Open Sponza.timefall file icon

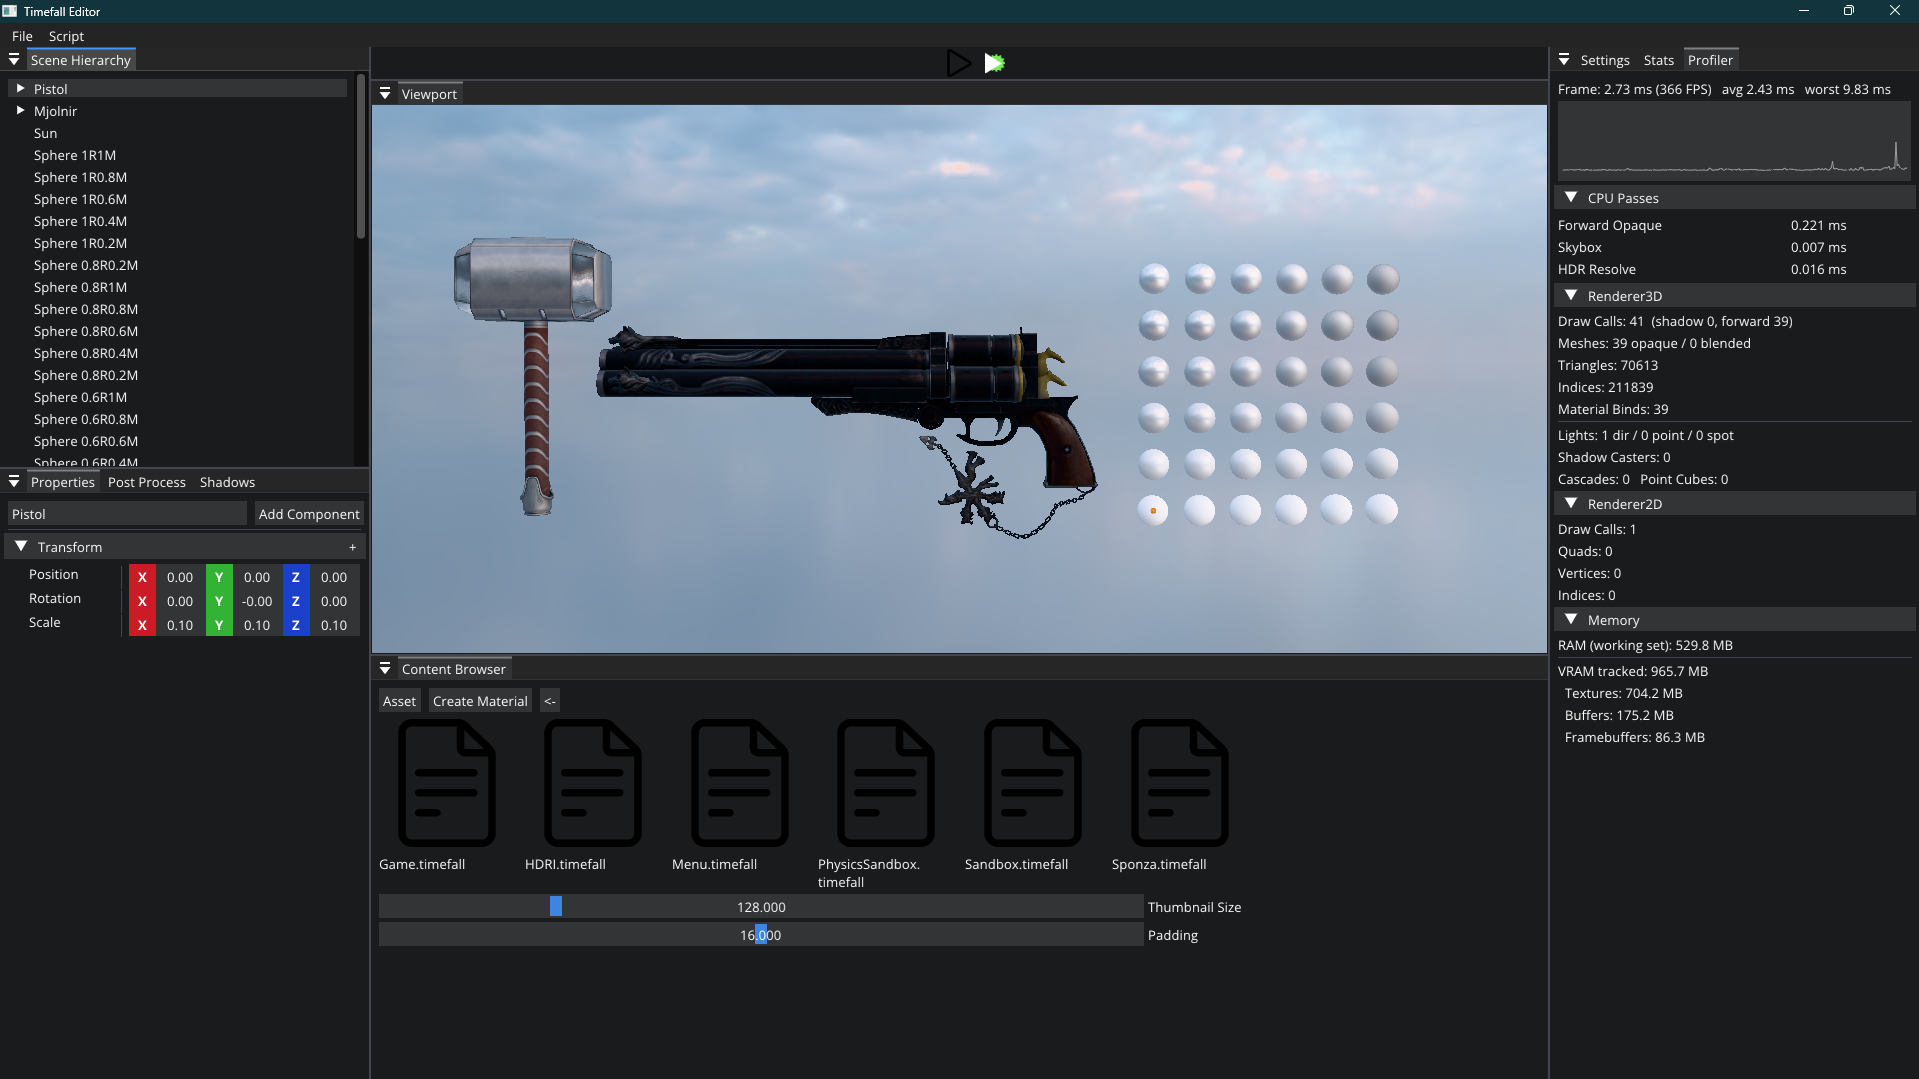[1180, 782]
